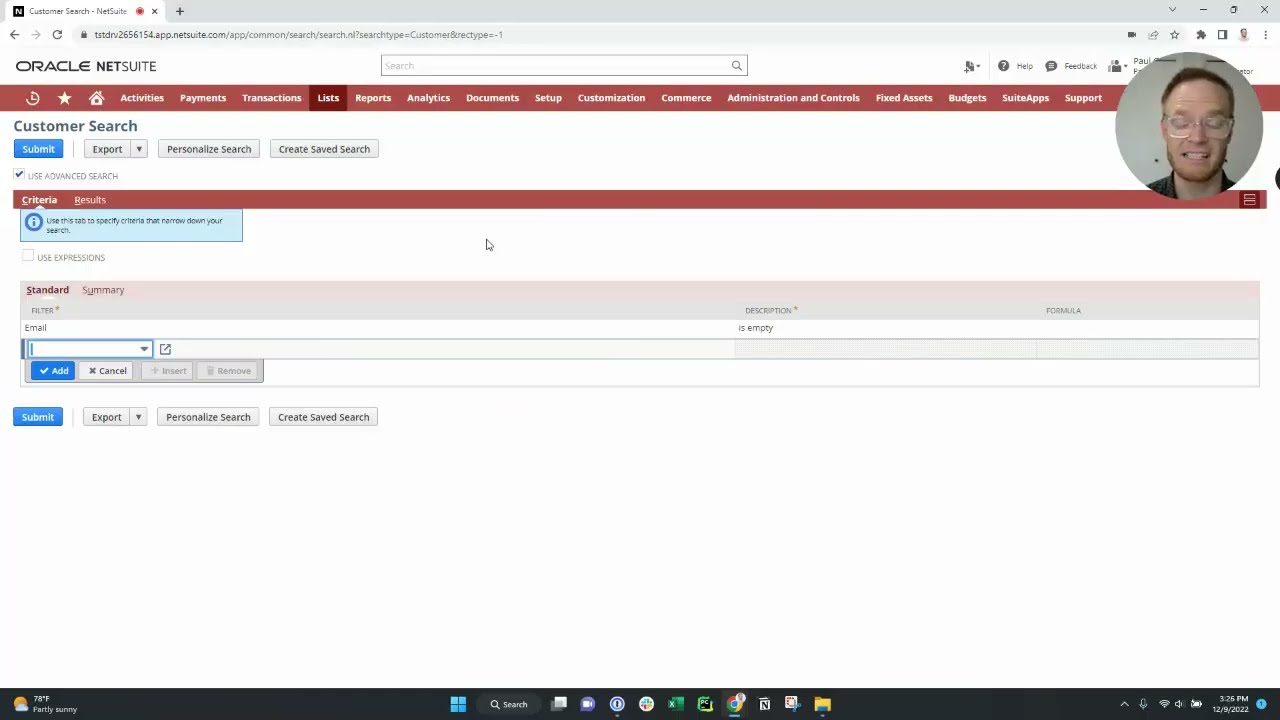Open the Payments menu
The image size is (1280, 720).
[203, 98]
